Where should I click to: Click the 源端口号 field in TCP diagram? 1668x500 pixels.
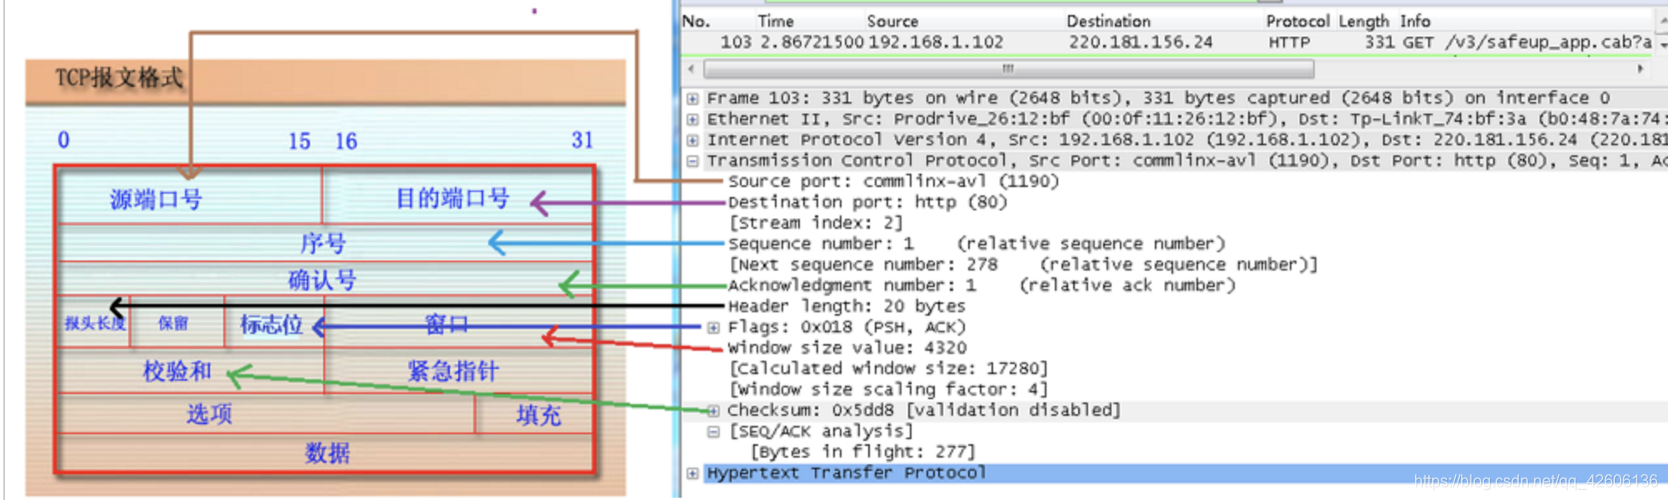[190, 197]
